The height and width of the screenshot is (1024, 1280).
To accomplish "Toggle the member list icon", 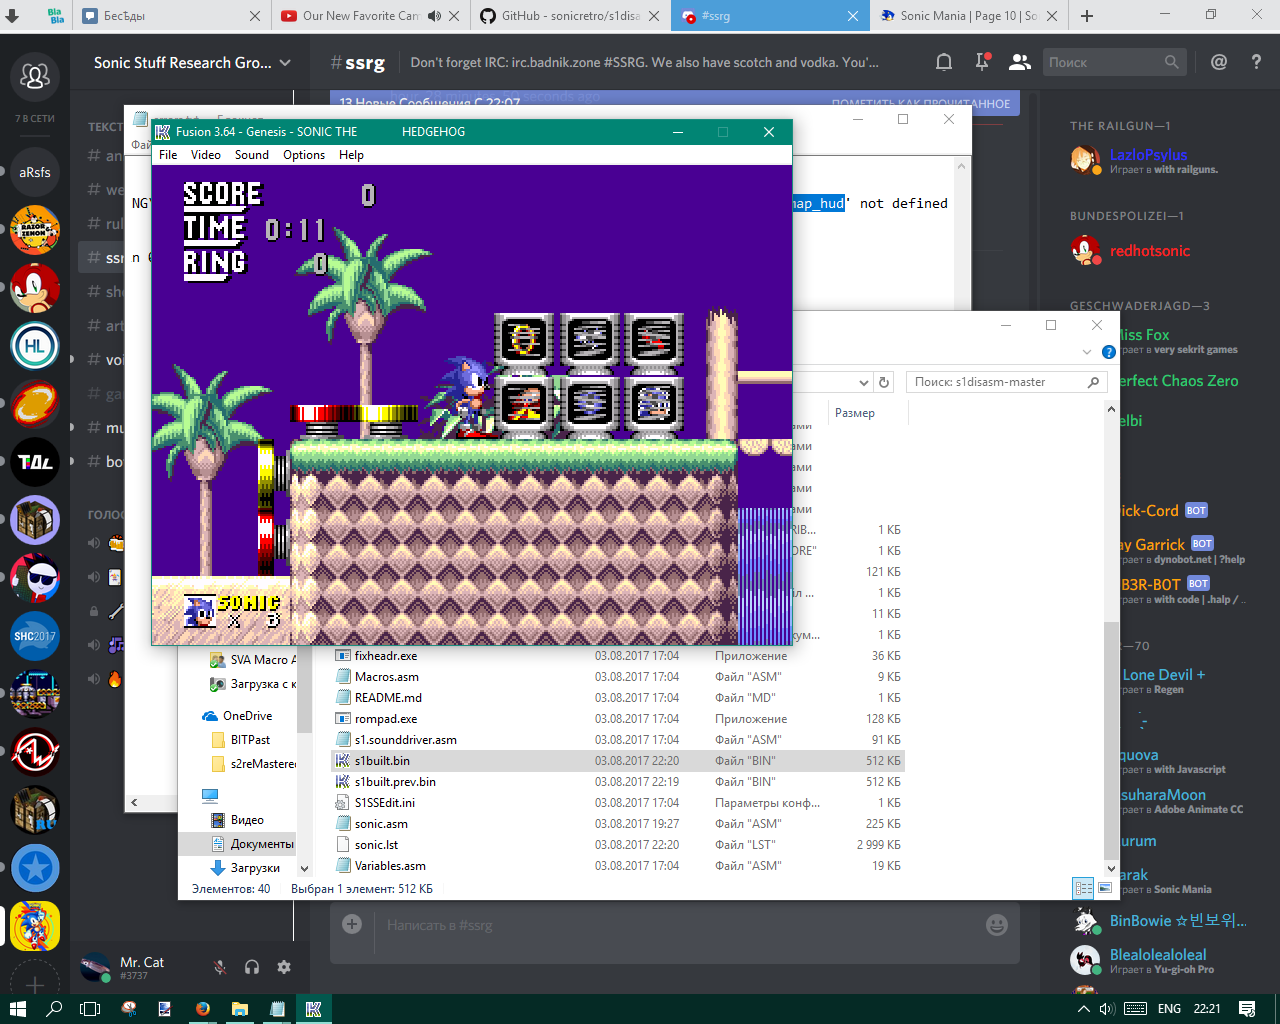I will point(1019,62).
